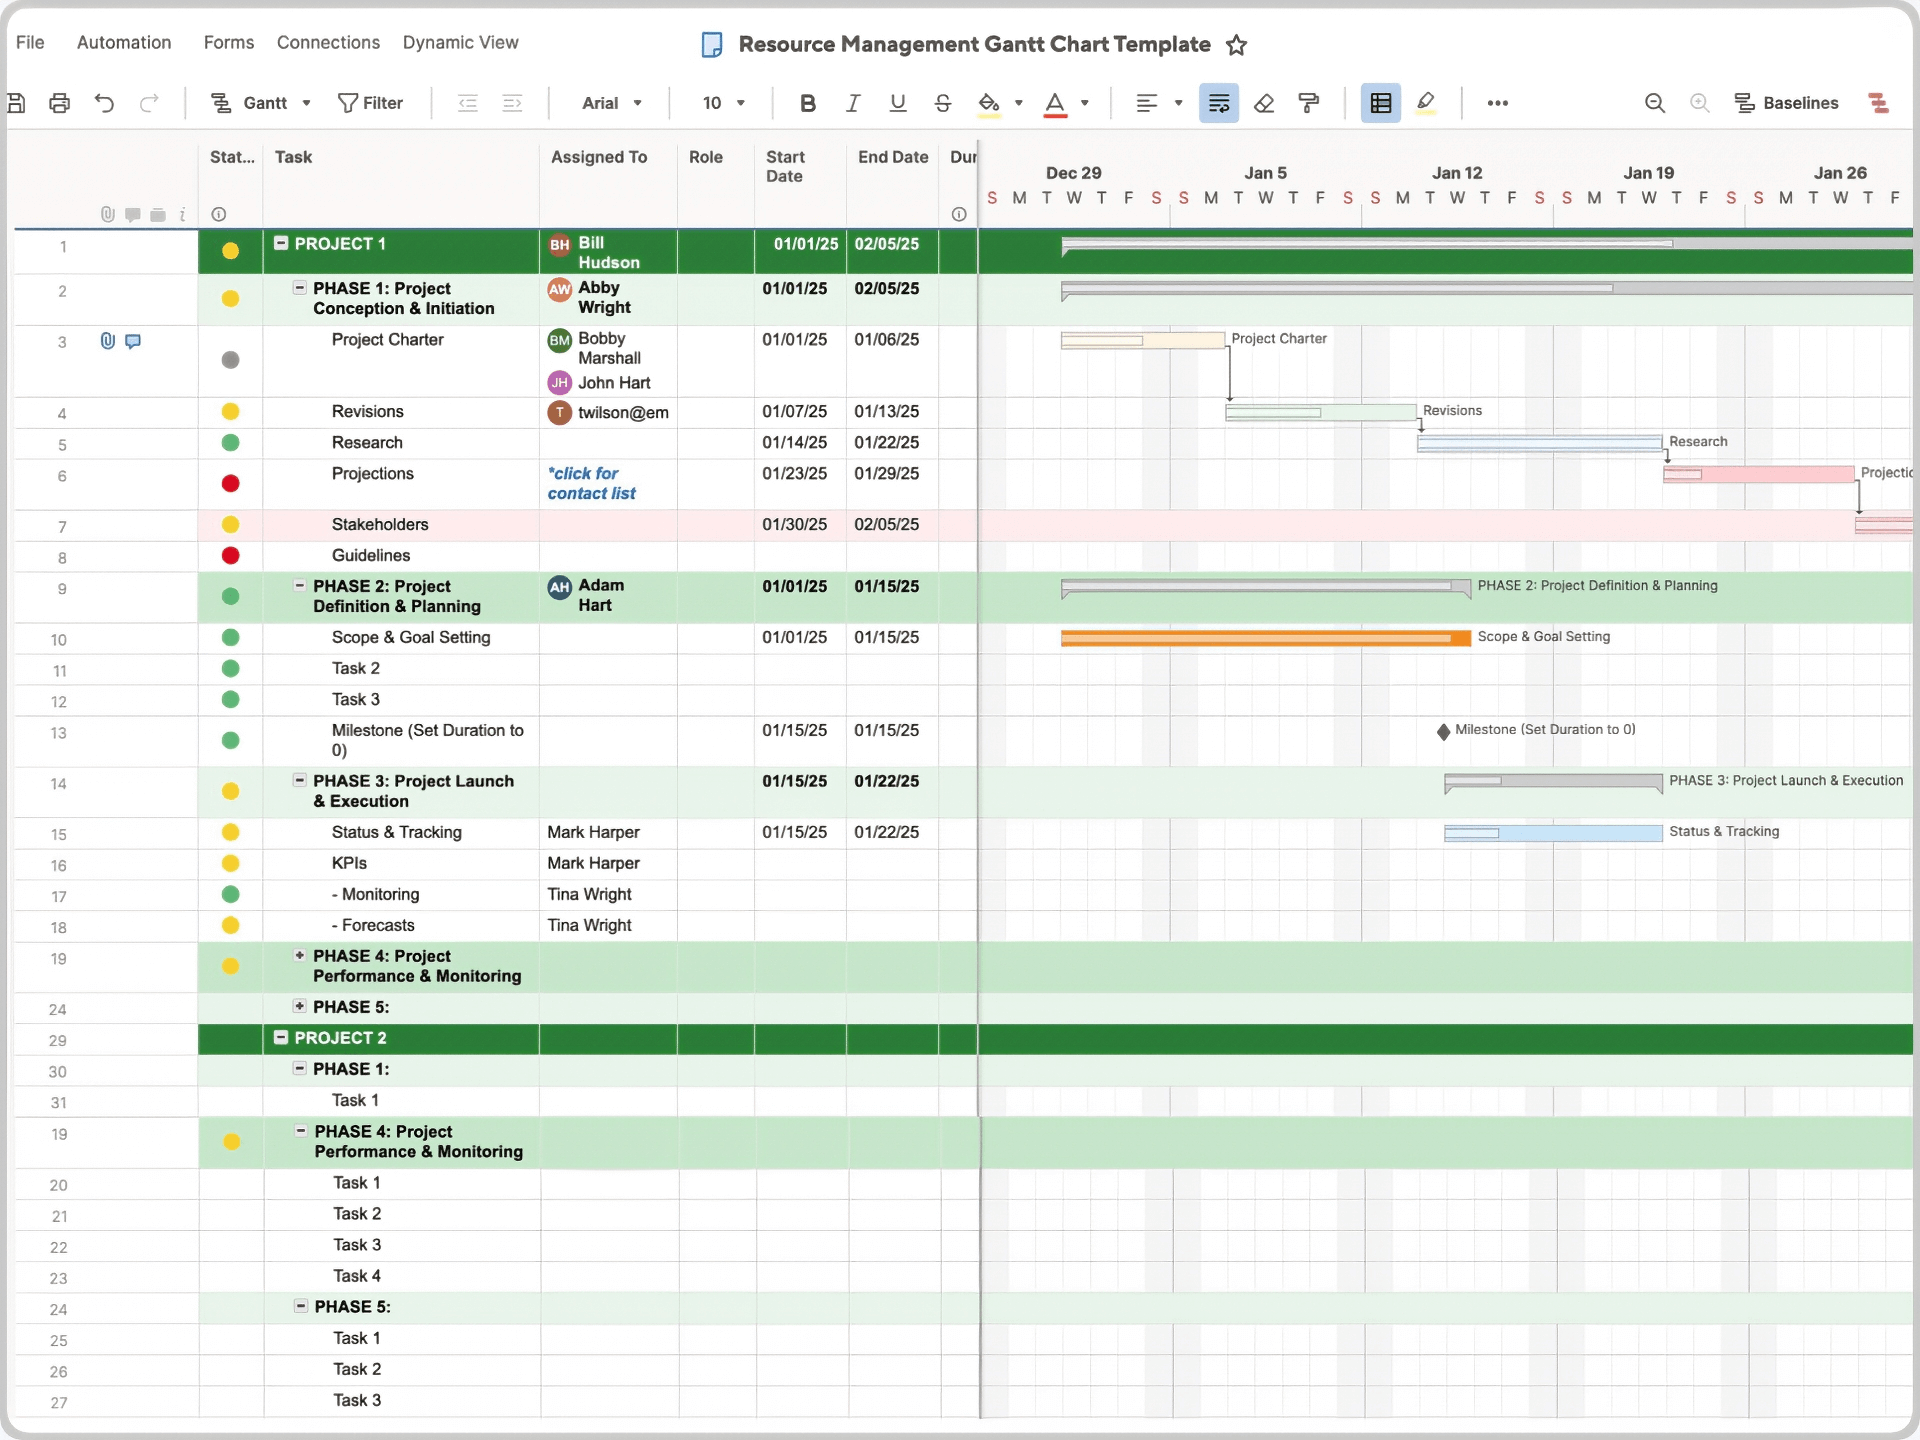Toggle underline formatting
This screenshot has height=1440, width=1920.
(x=897, y=103)
